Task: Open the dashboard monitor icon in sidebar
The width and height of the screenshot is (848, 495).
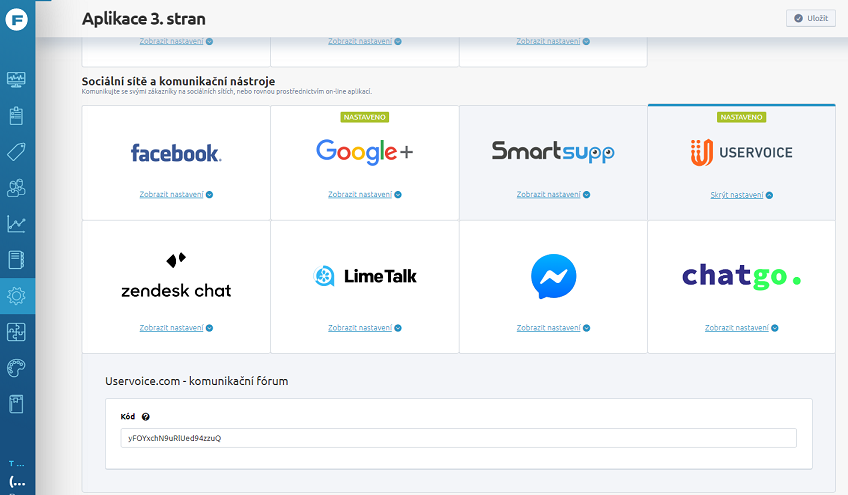Action: (16, 80)
